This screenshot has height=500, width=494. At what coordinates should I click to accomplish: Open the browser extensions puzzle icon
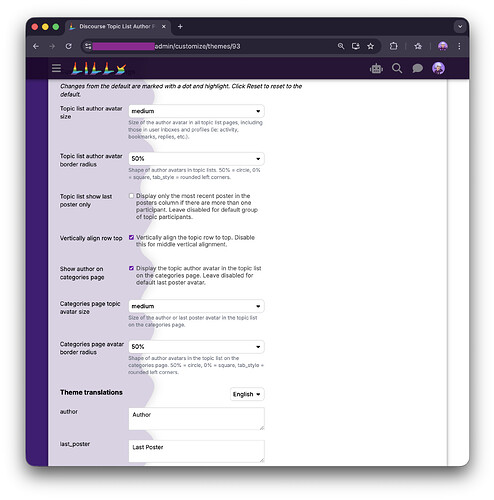pyautogui.click(x=393, y=46)
